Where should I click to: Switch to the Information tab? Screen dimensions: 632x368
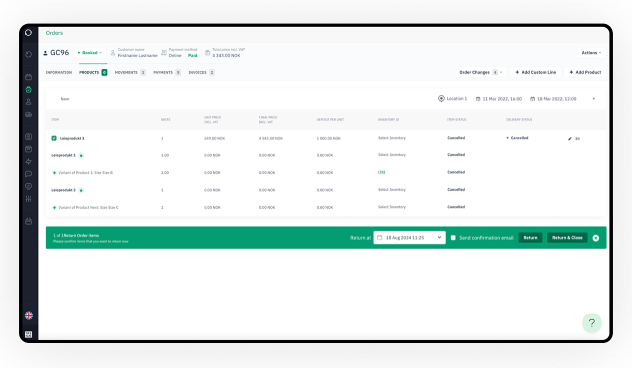point(59,73)
